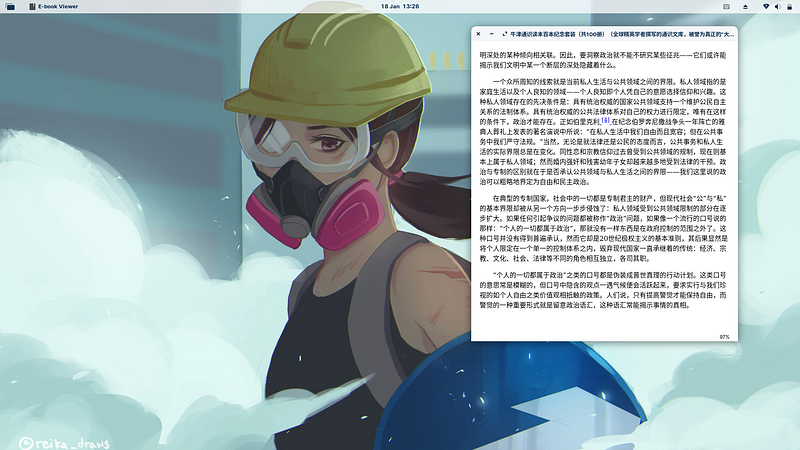Click the 97% reading progress indicator
Viewport: 800px width, 450px height.
pyautogui.click(x=724, y=337)
